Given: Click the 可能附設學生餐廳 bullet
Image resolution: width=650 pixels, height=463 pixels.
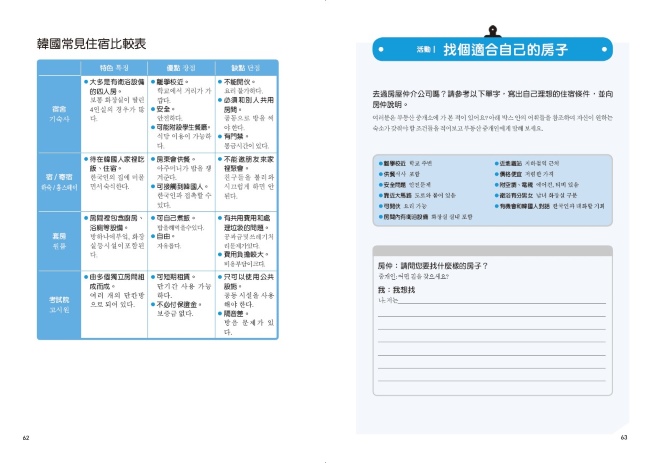Looking at the screenshot, I should coord(181,127).
